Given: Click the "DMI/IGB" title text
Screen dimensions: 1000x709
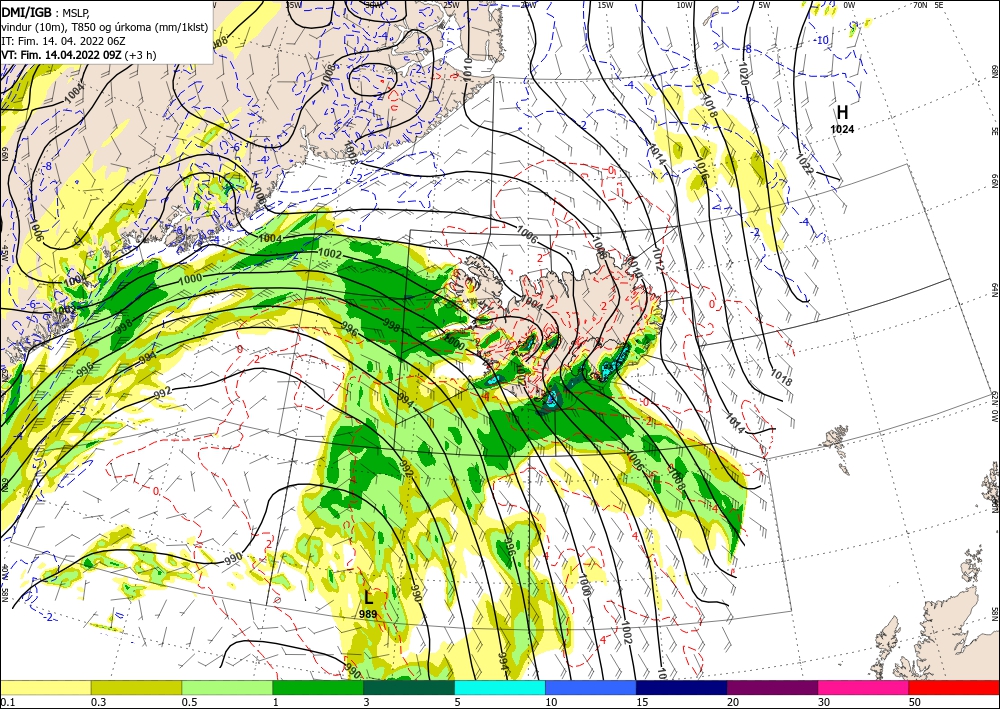Looking at the screenshot, I should (27, 11).
